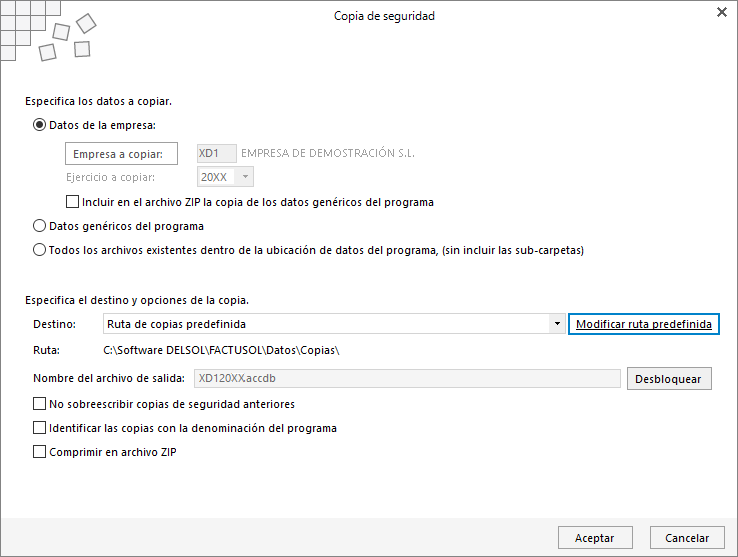Open the Ejercicio a copiar 20XX dropdown
This screenshot has width=738, height=557.
pyautogui.click(x=245, y=177)
